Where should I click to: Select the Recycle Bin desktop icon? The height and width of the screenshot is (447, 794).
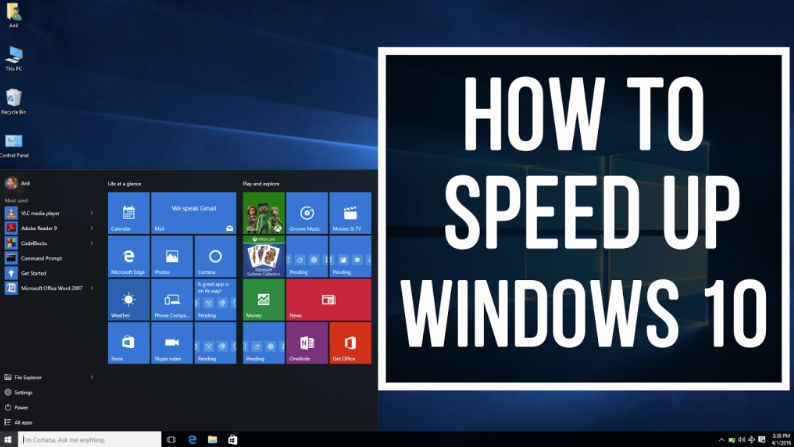point(14,101)
